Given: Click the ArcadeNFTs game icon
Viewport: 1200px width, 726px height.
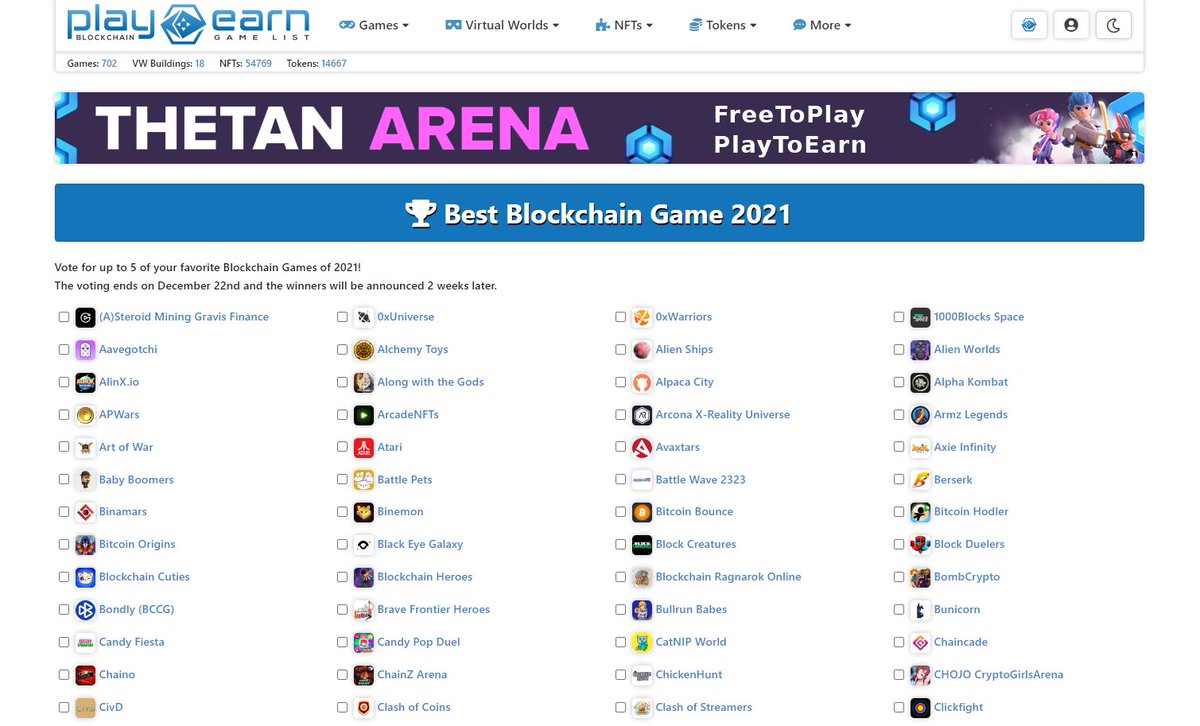Looking at the screenshot, I should tap(364, 415).
